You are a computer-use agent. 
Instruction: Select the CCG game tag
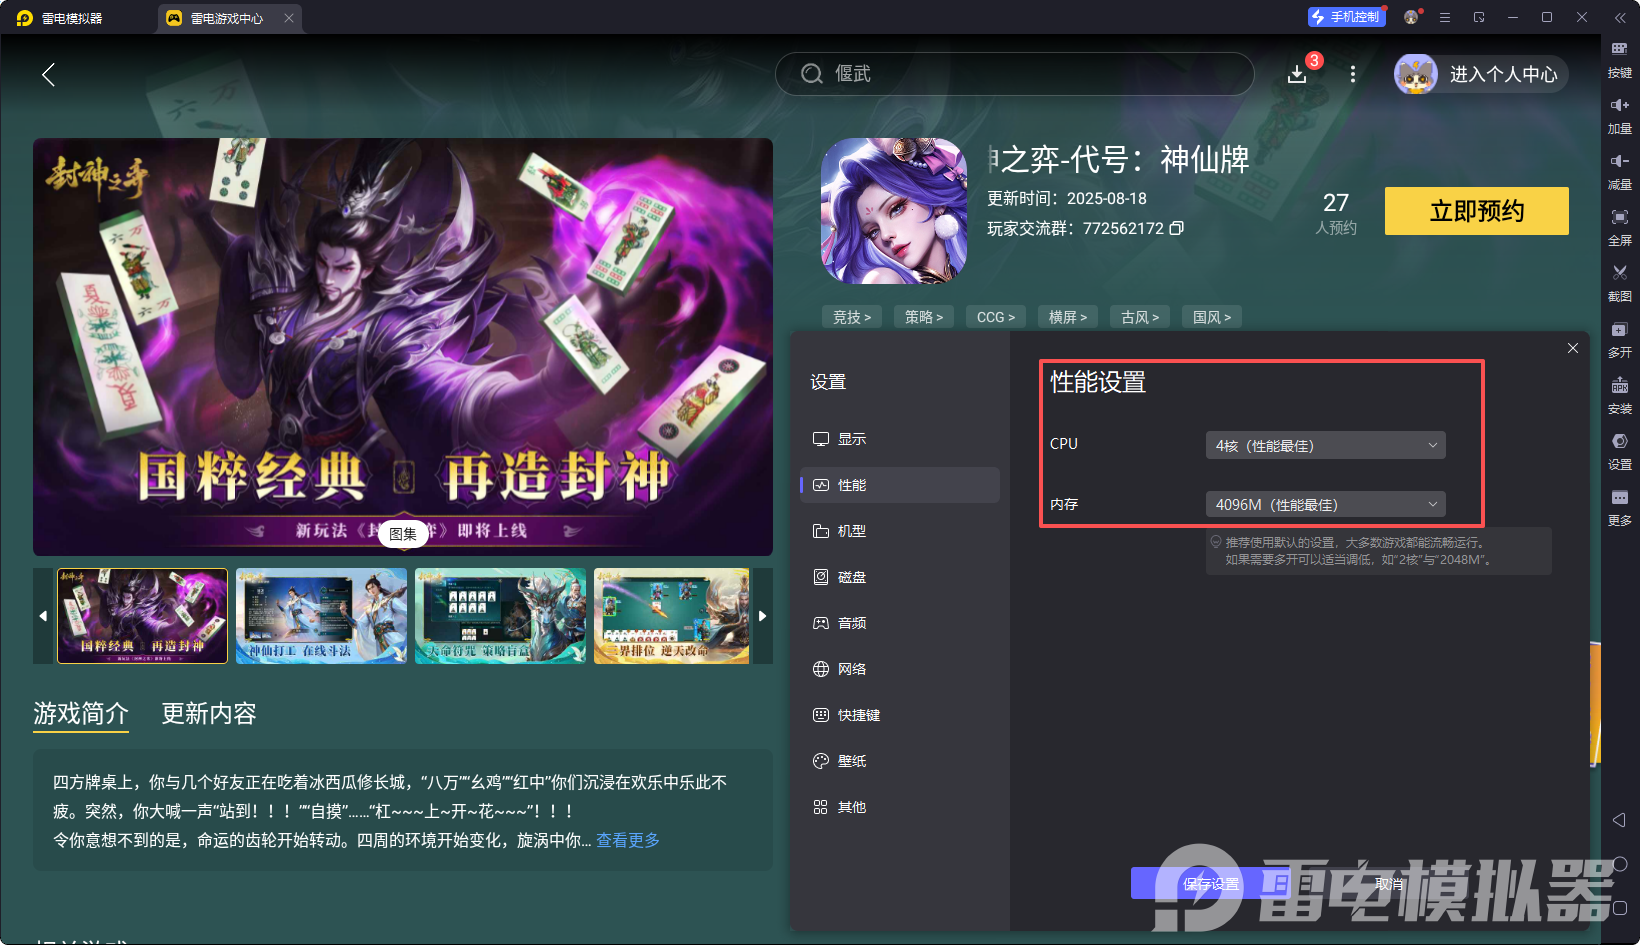tap(995, 316)
